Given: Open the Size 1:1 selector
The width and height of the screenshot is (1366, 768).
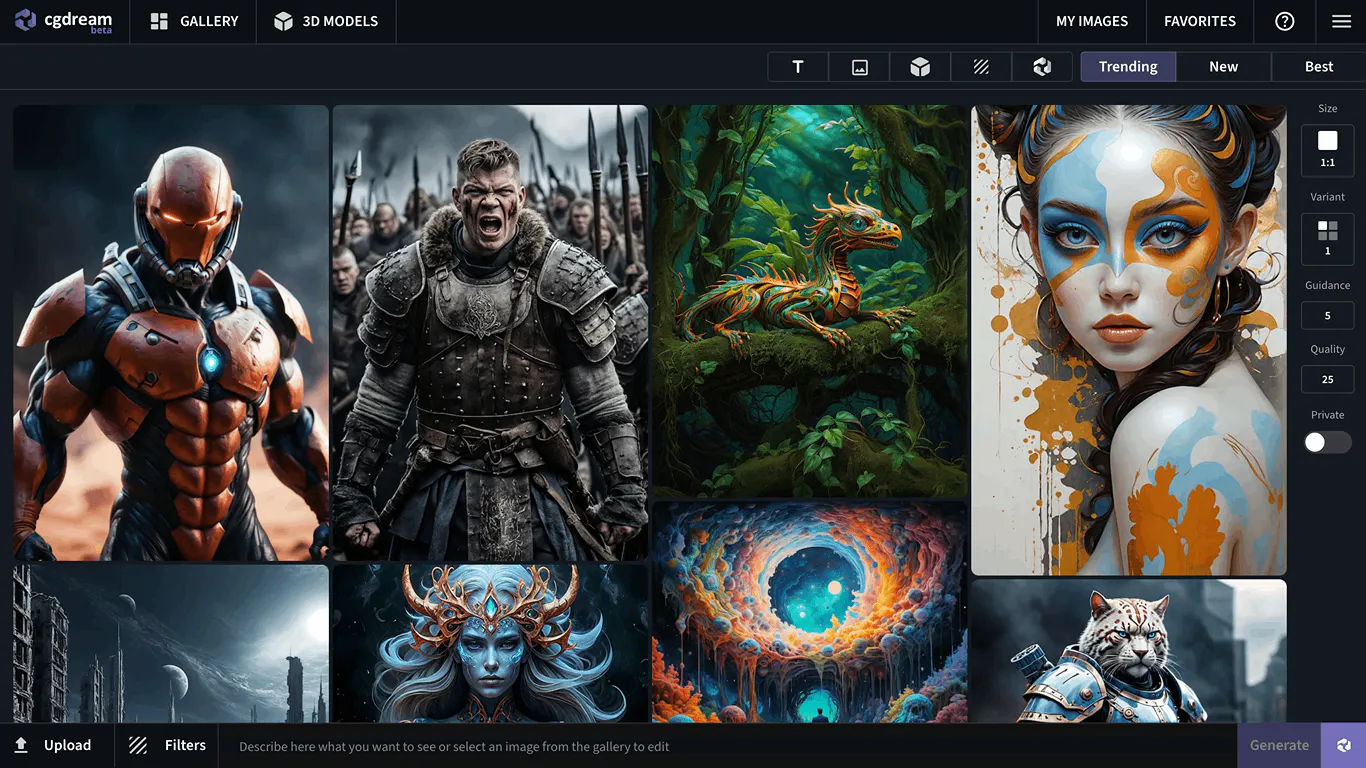Looking at the screenshot, I should tap(1327, 150).
